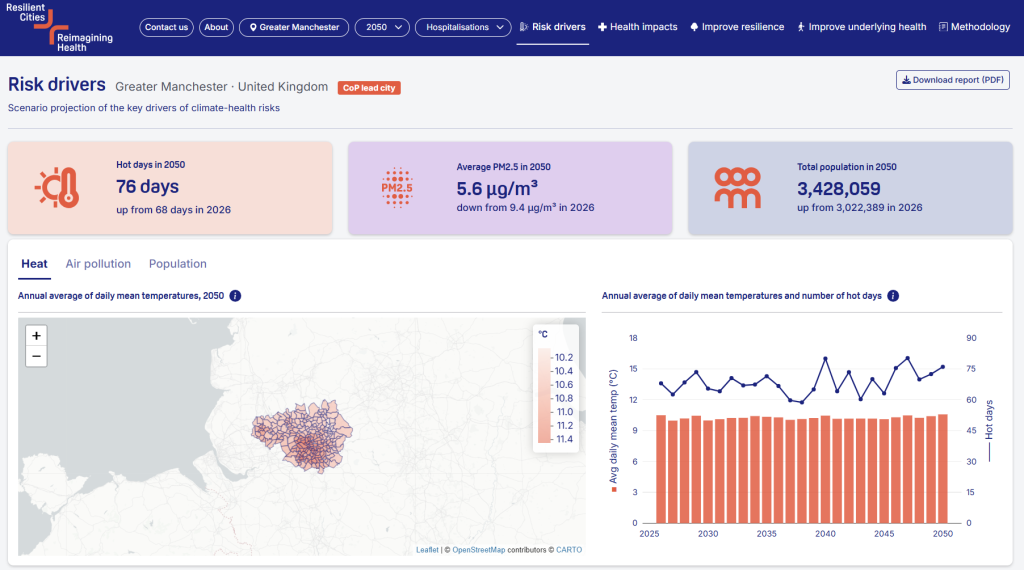Open Health impacts in navigation
The width and height of the screenshot is (1024, 570).
coord(637,27)
